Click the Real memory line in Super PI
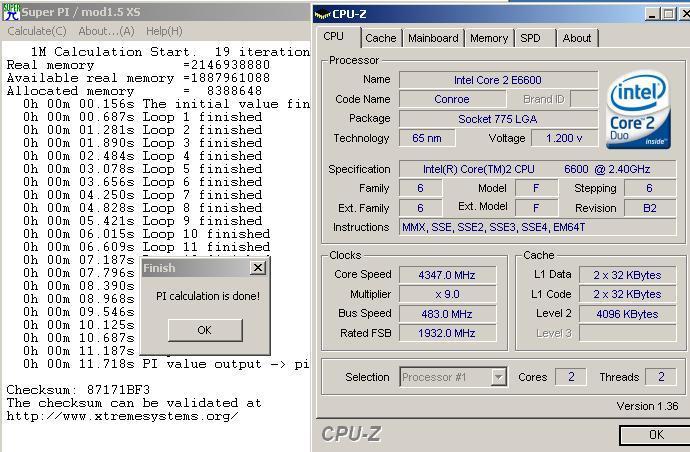This screenshot has width=690, height=452. [x=138, y=65]
